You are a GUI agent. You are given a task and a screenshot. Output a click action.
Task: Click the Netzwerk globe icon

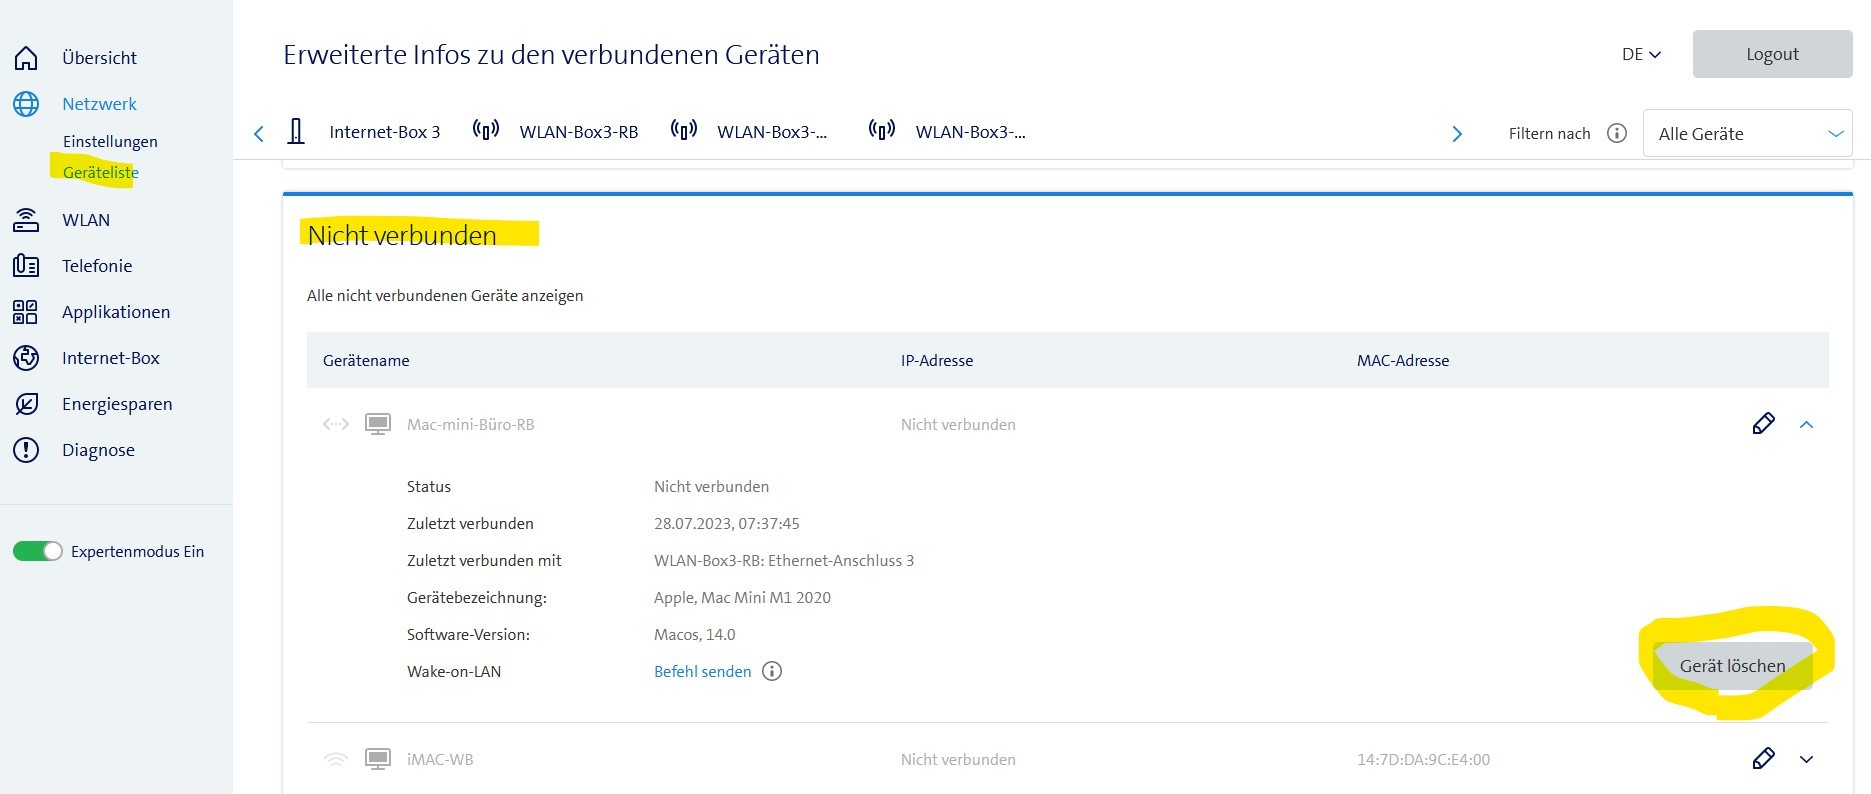(x=26, y=104)
